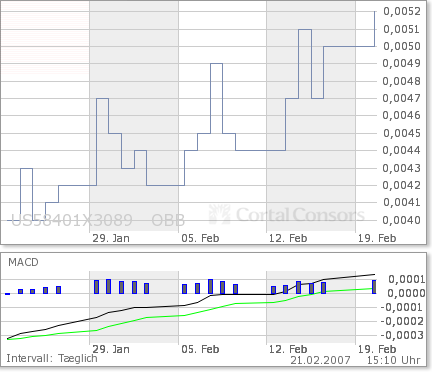The height and width of the screenshot is (372, 432).
Task: Select the -0,0001 MACD axis label
Action: pos(403,307)
